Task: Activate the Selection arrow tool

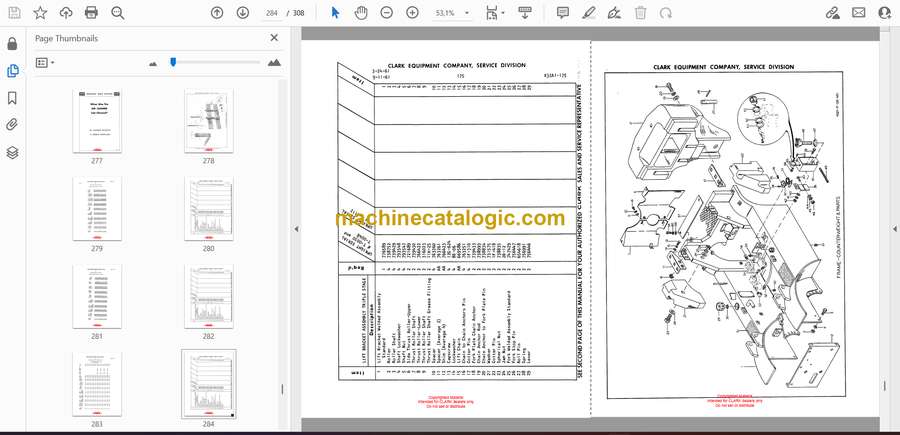Action: click(335, 13)
